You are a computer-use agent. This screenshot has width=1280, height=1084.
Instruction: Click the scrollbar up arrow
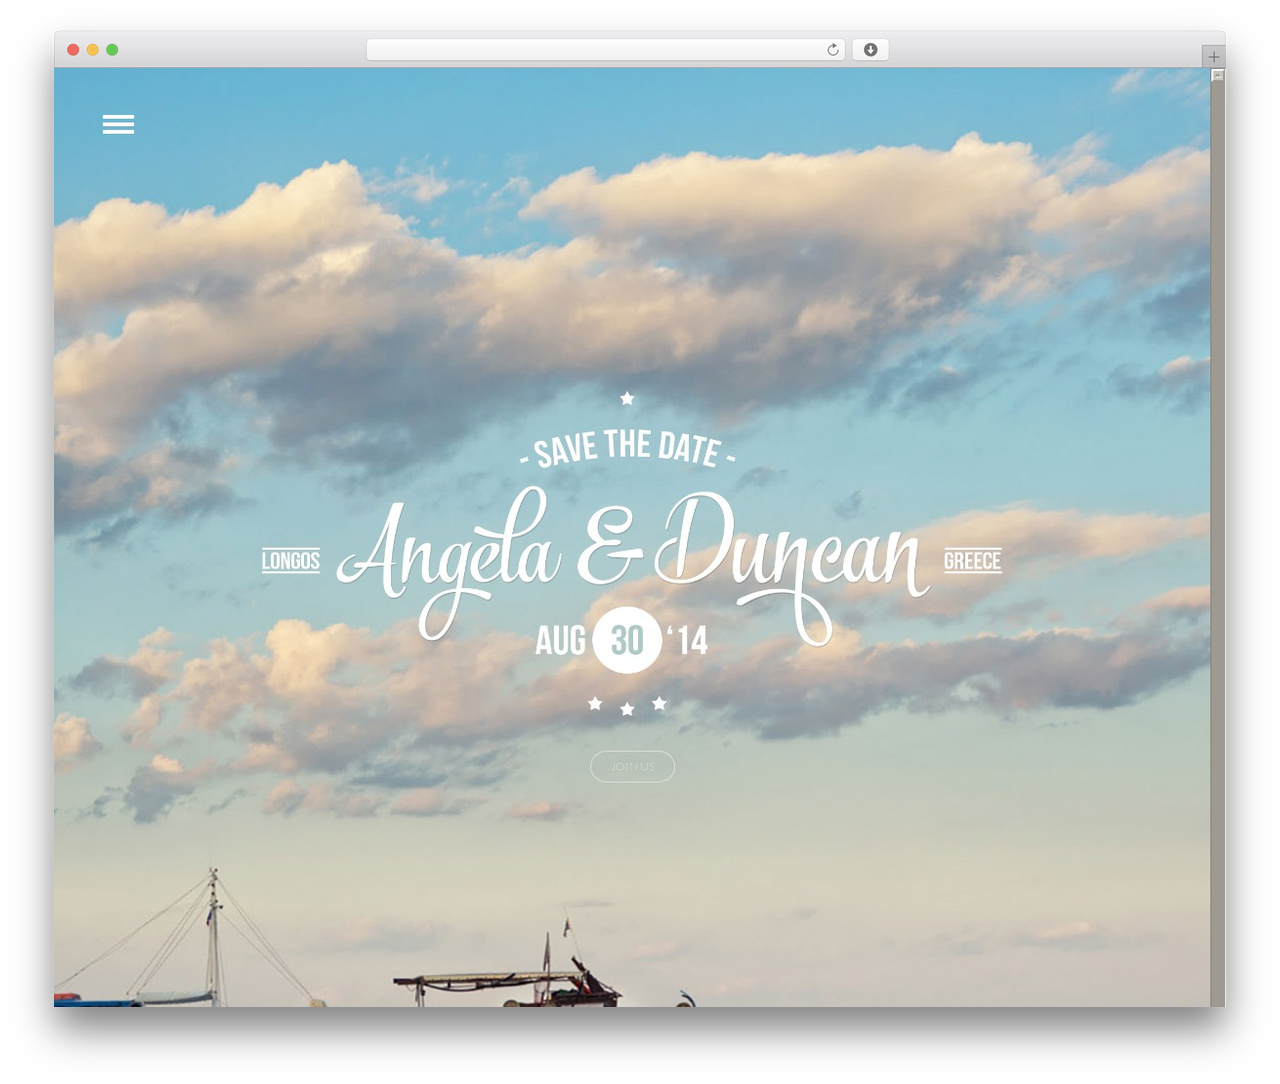click(1217, 75)
